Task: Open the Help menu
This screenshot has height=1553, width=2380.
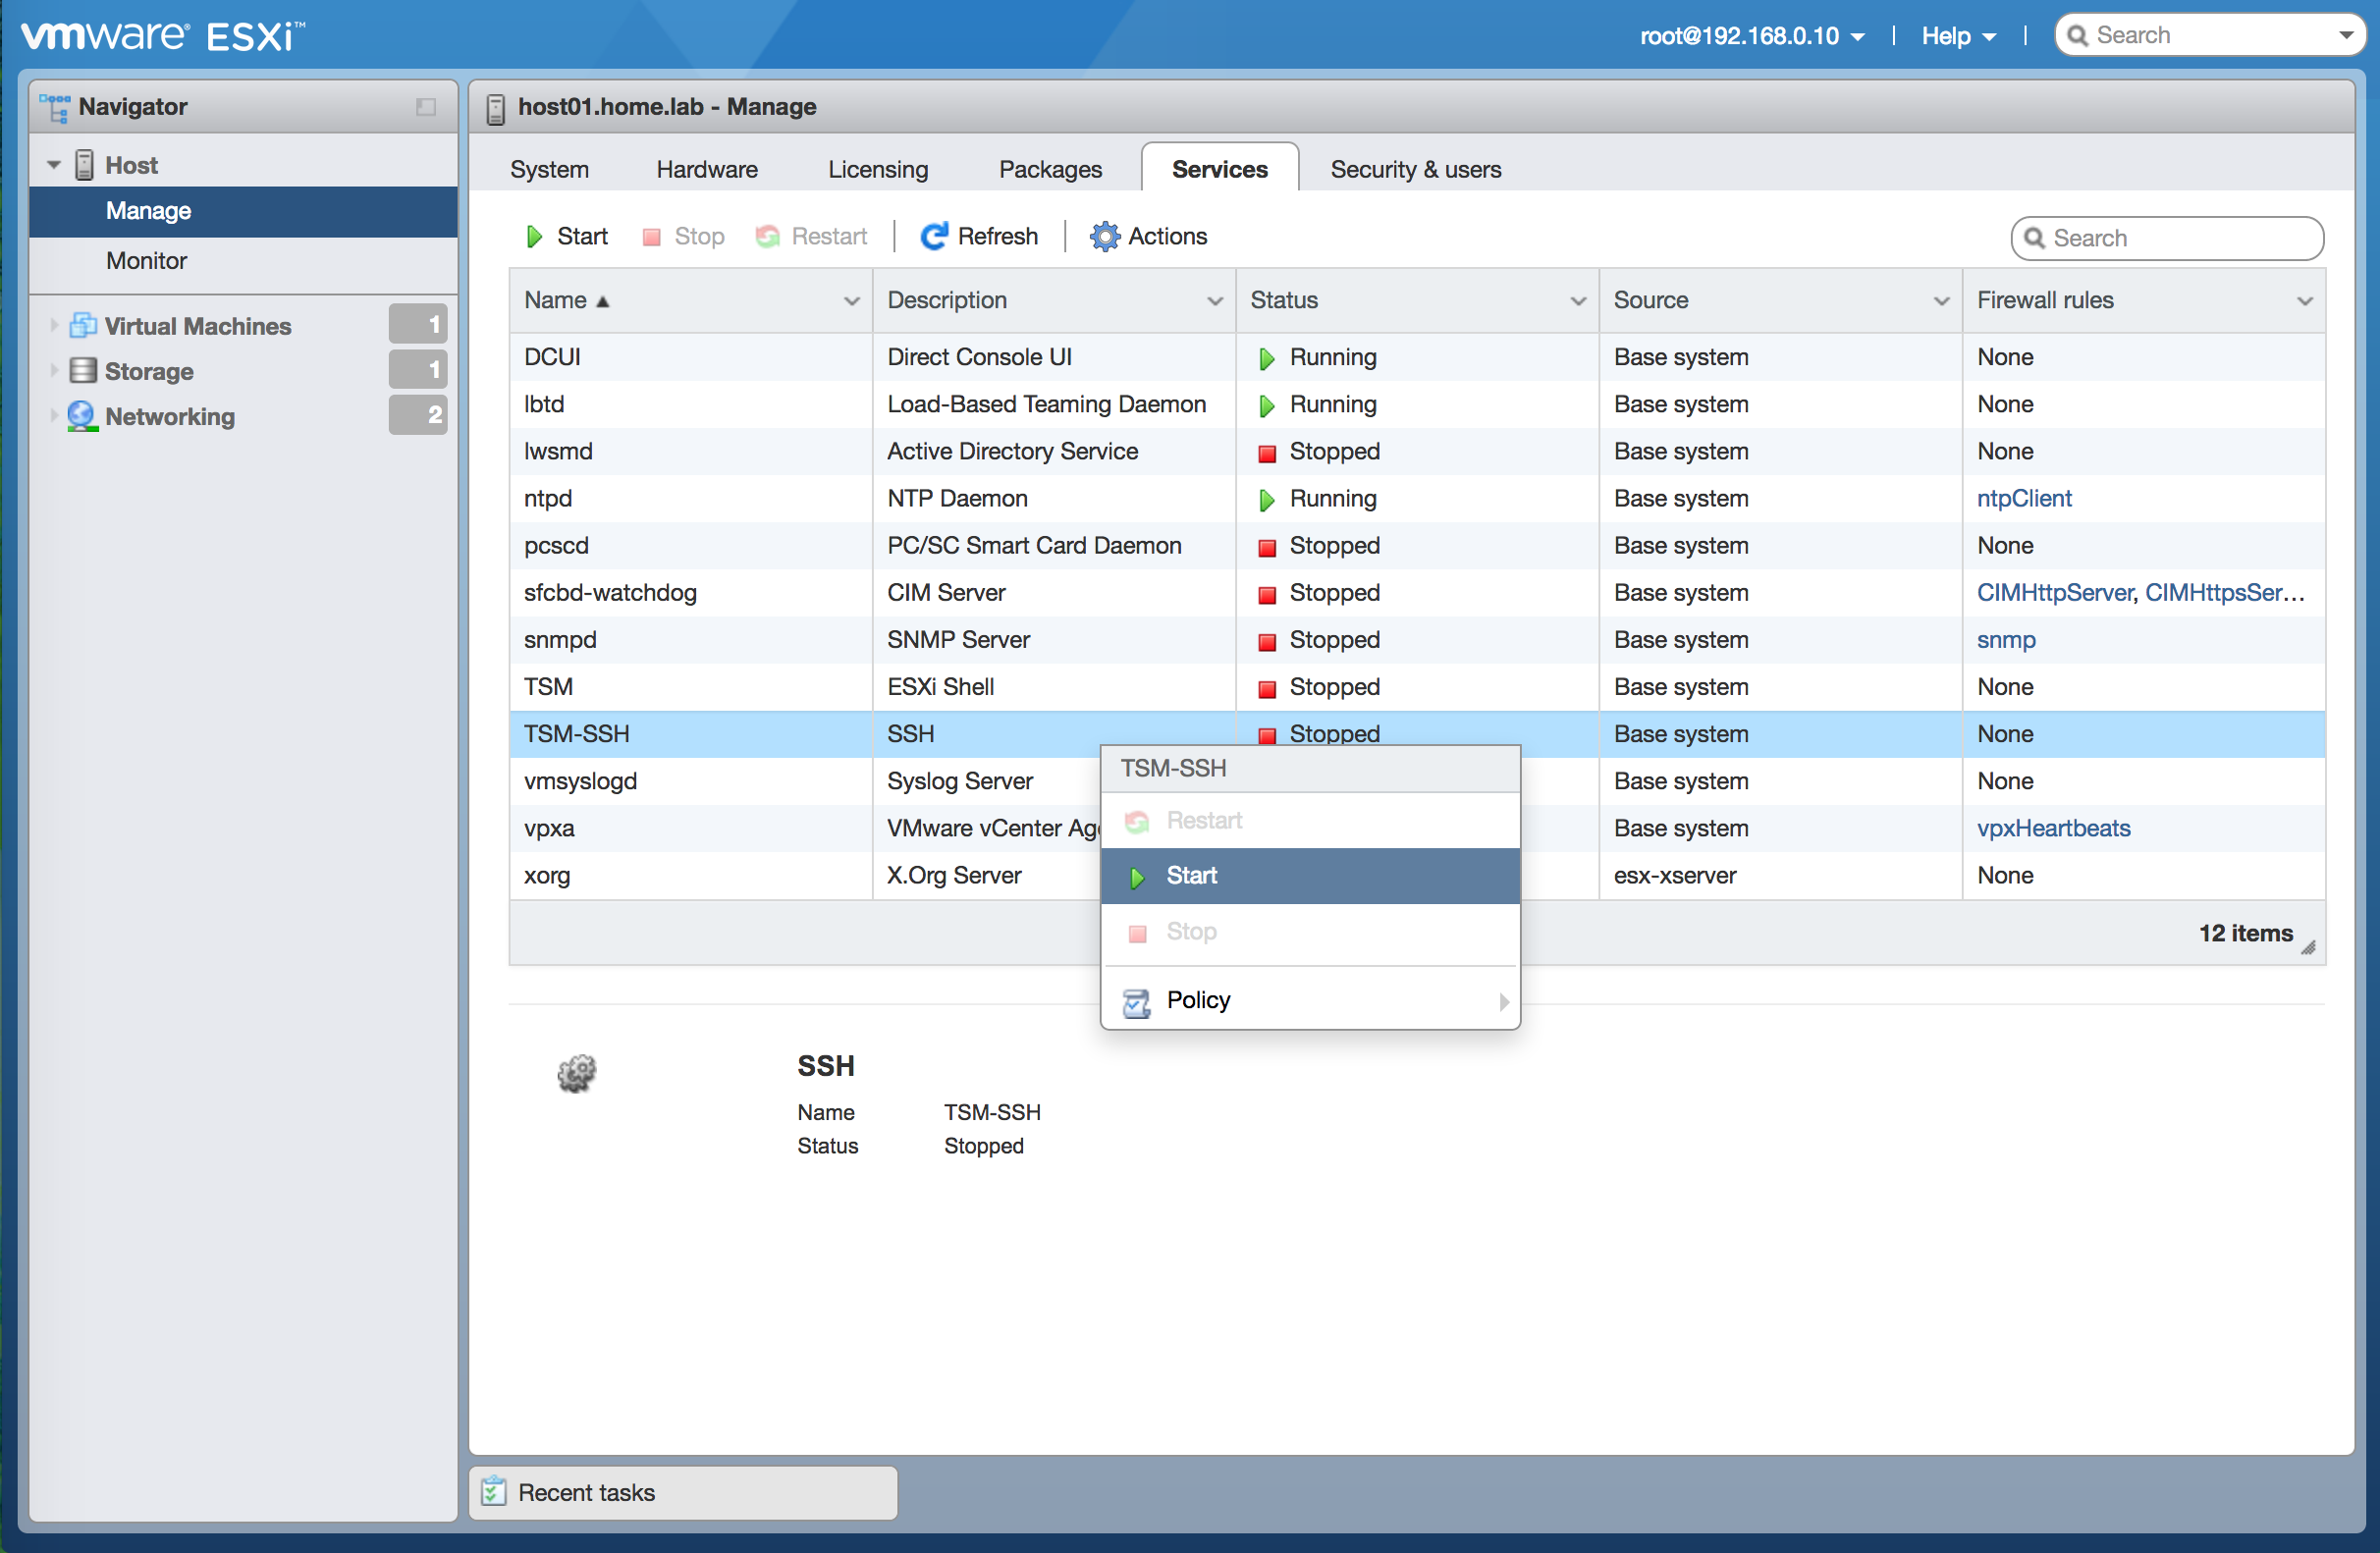Action: coord(1955,35)
